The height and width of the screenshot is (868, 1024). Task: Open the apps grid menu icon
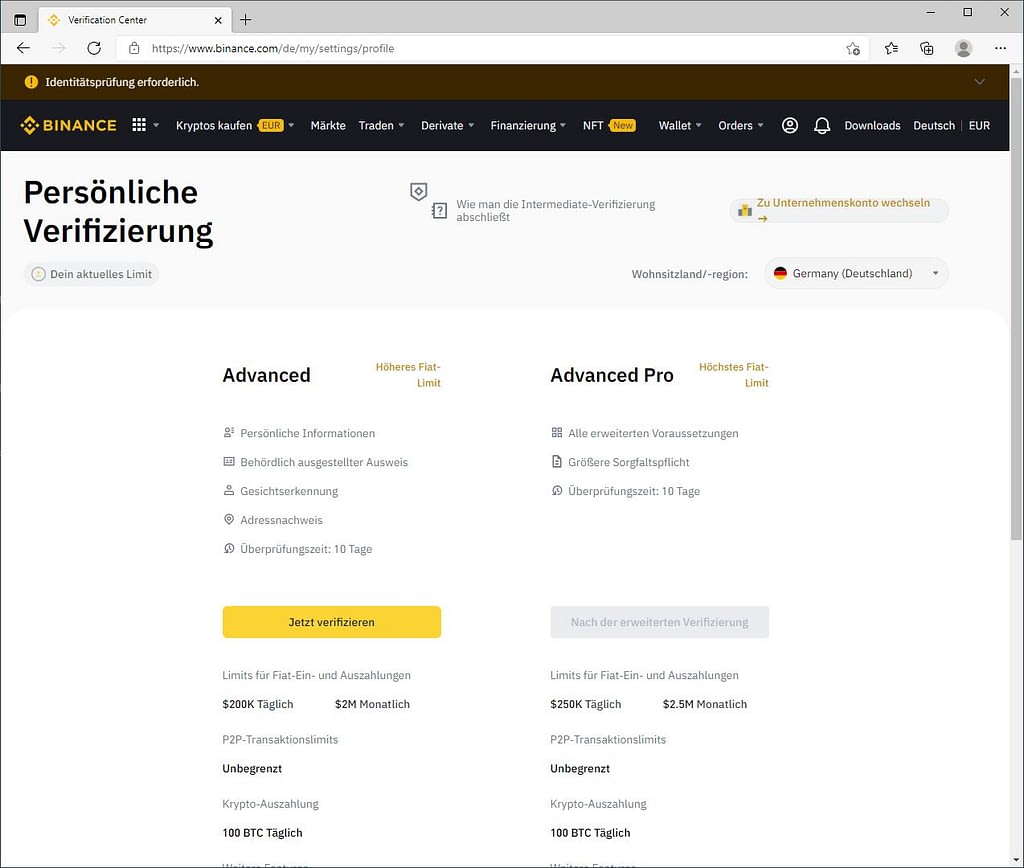click(139, 125)
